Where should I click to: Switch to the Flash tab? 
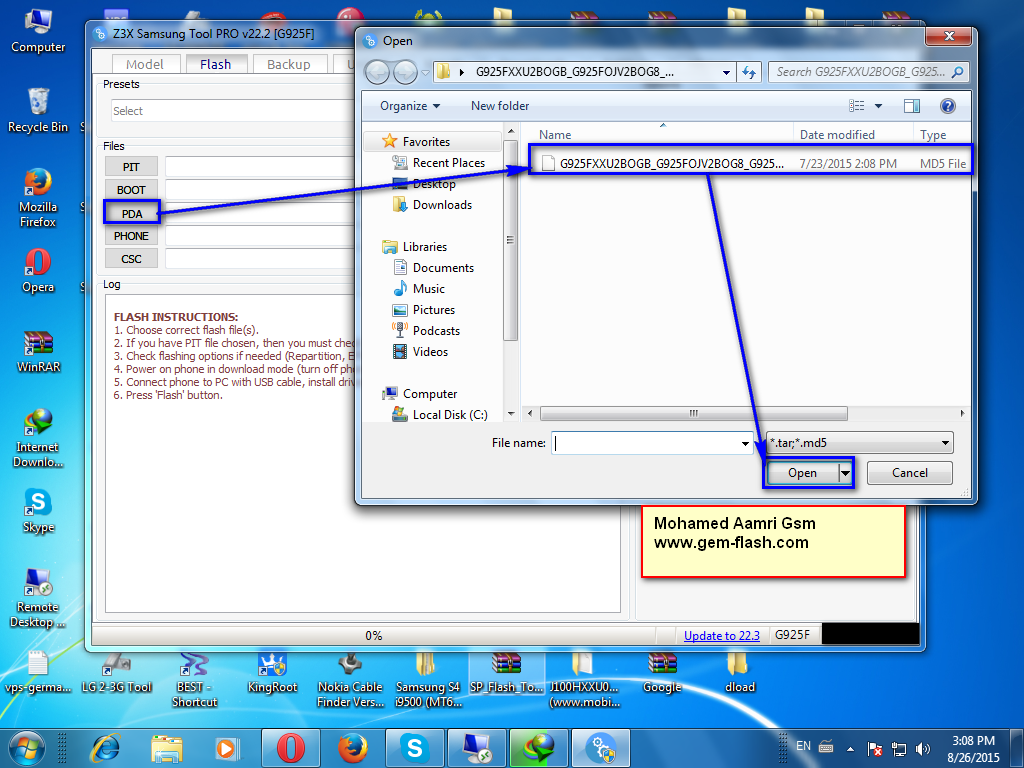click(x=216, y=64)
